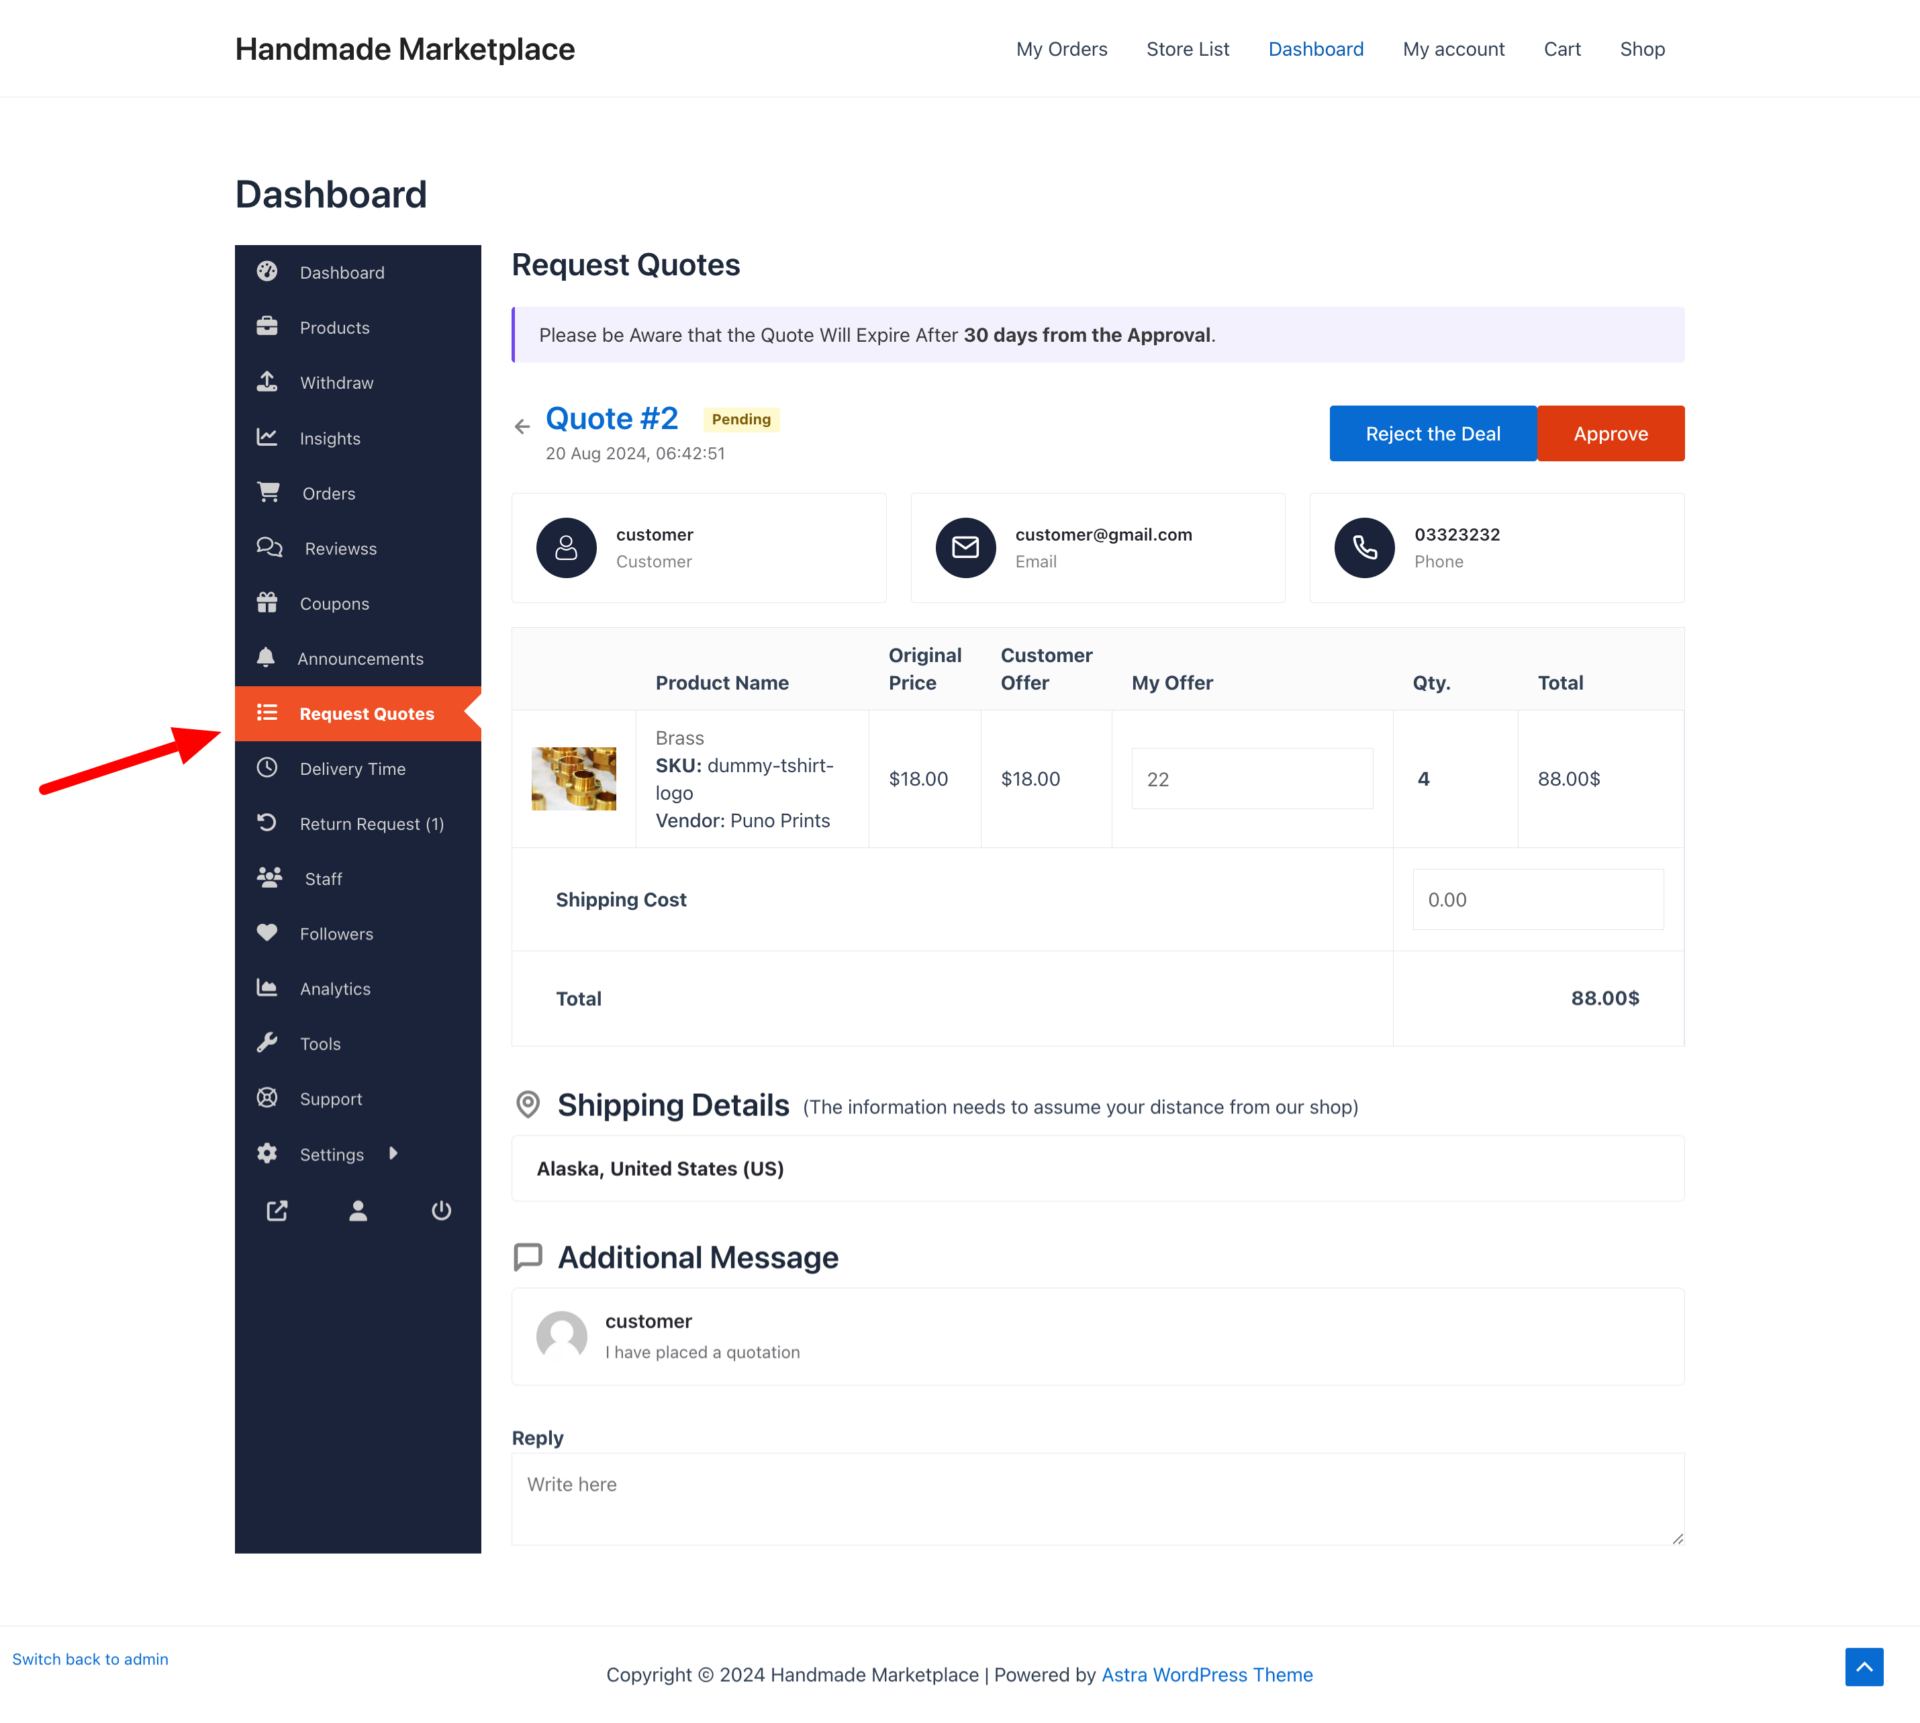Viewport: 1920px width, 1723px height.
Task: Select the Dashboard top navigation tab
Action: point(1315,48)
